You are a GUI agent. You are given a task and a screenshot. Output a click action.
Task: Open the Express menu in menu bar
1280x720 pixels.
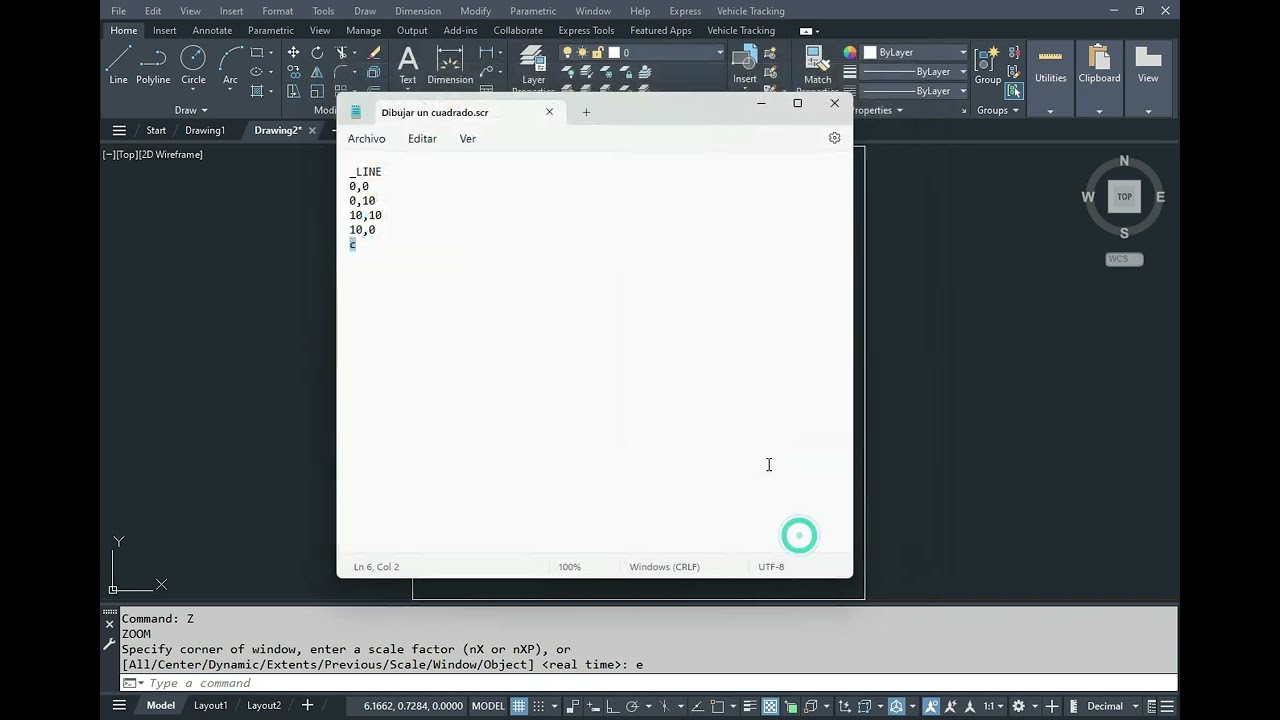[x=685, y=11]
